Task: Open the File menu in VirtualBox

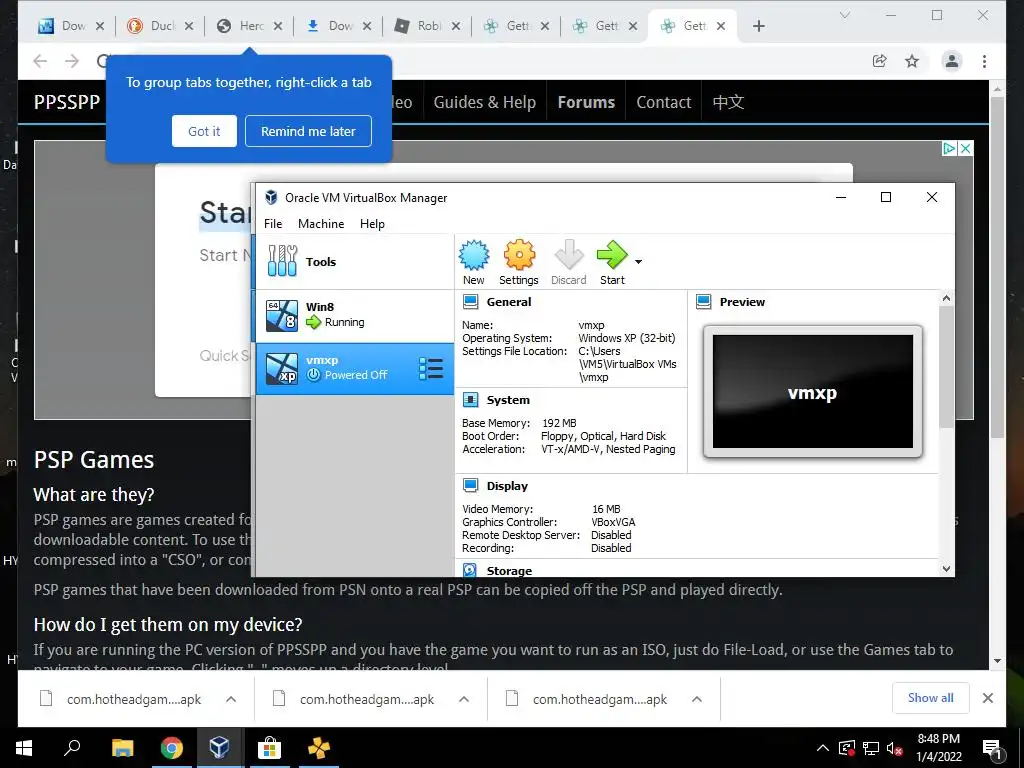Action: [273, 223]
